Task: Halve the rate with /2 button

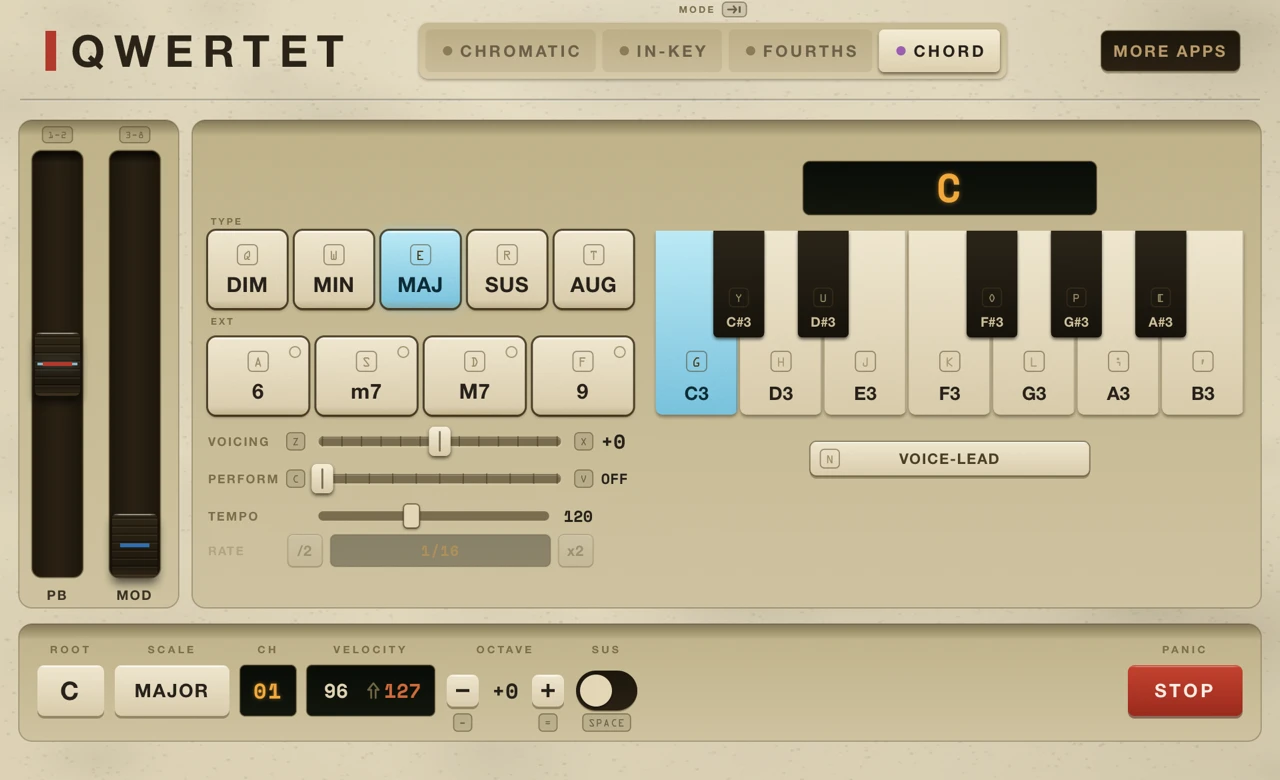Action: click(x=305, y=551)
